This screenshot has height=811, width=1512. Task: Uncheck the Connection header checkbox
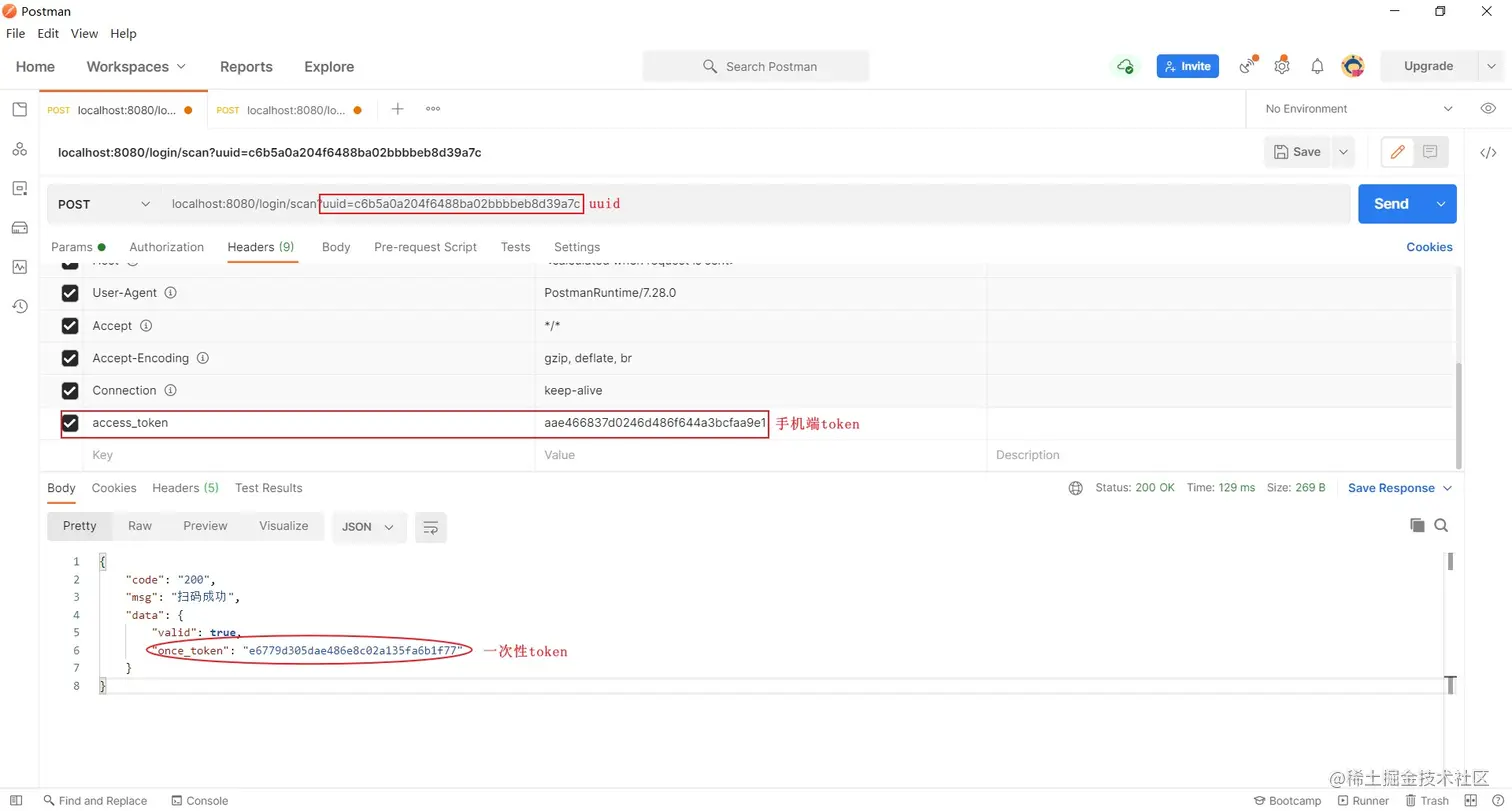coord(70,391)
